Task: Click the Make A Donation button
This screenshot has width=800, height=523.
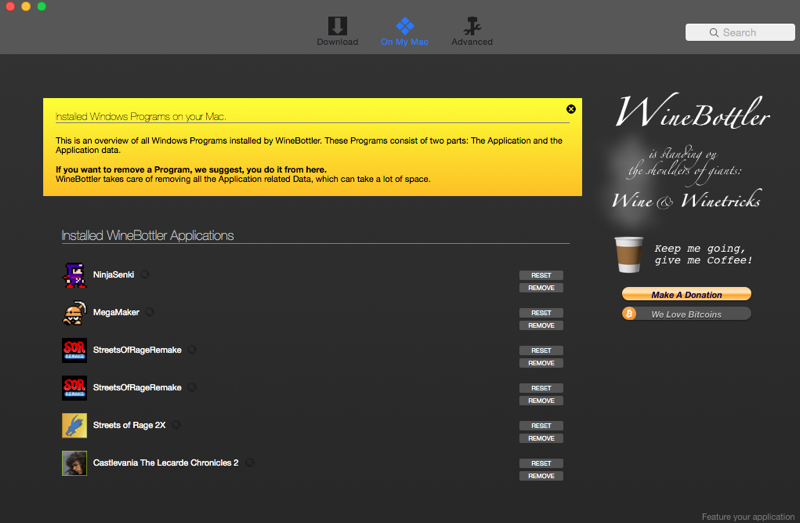Action: coord(686,294)
